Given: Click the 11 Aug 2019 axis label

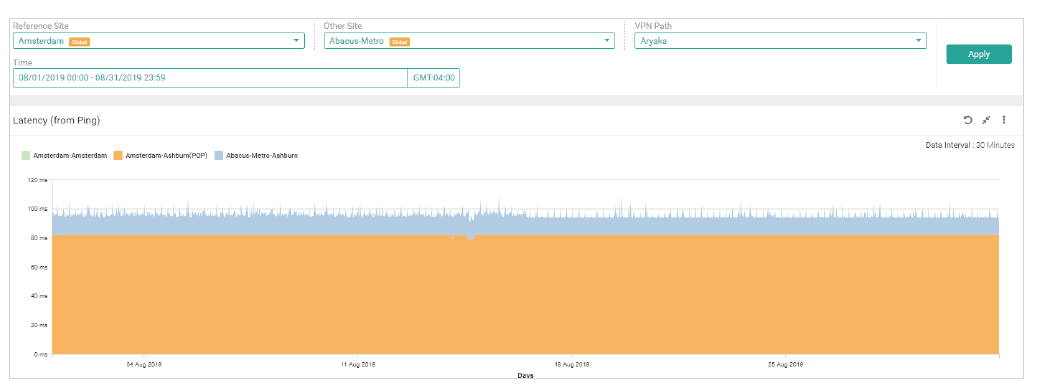Looking at the screenshot, I should [358, 364].
